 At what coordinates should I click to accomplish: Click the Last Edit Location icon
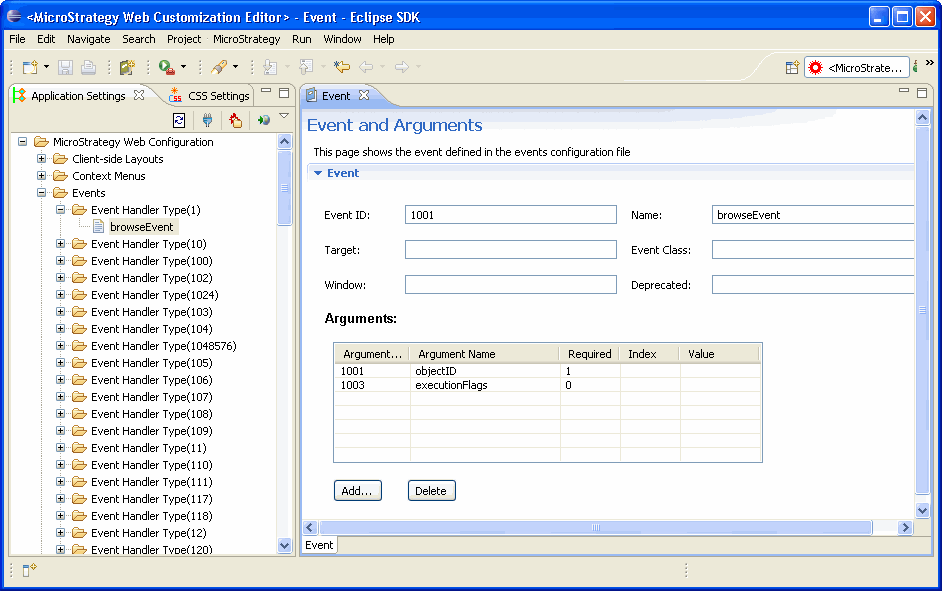(342, 67)
